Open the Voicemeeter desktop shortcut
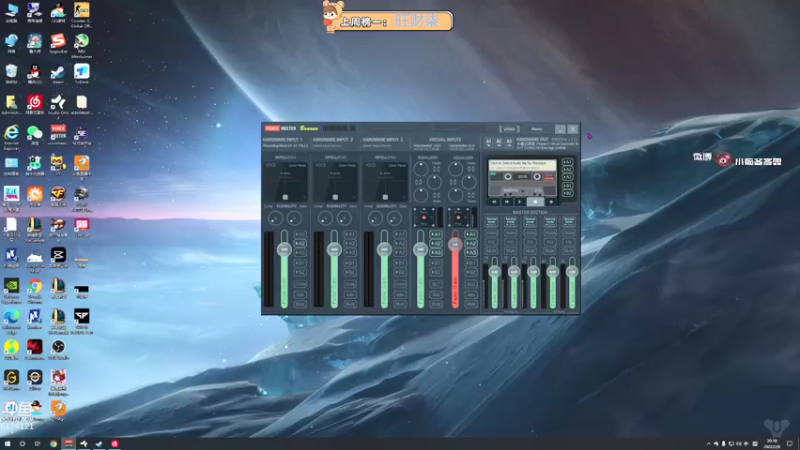The image size is (800, 450). (x=58, y=134)
